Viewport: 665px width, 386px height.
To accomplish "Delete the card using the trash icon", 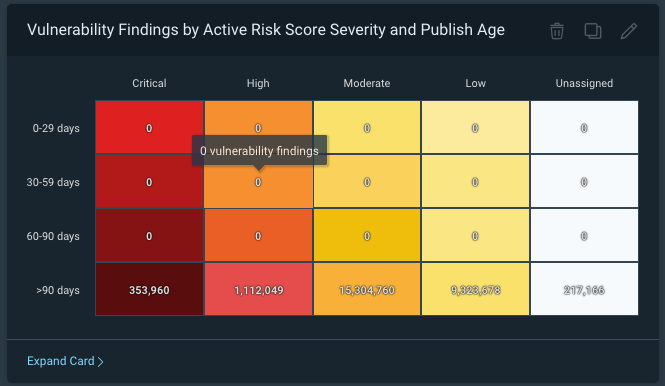I will tap(557, 31).
